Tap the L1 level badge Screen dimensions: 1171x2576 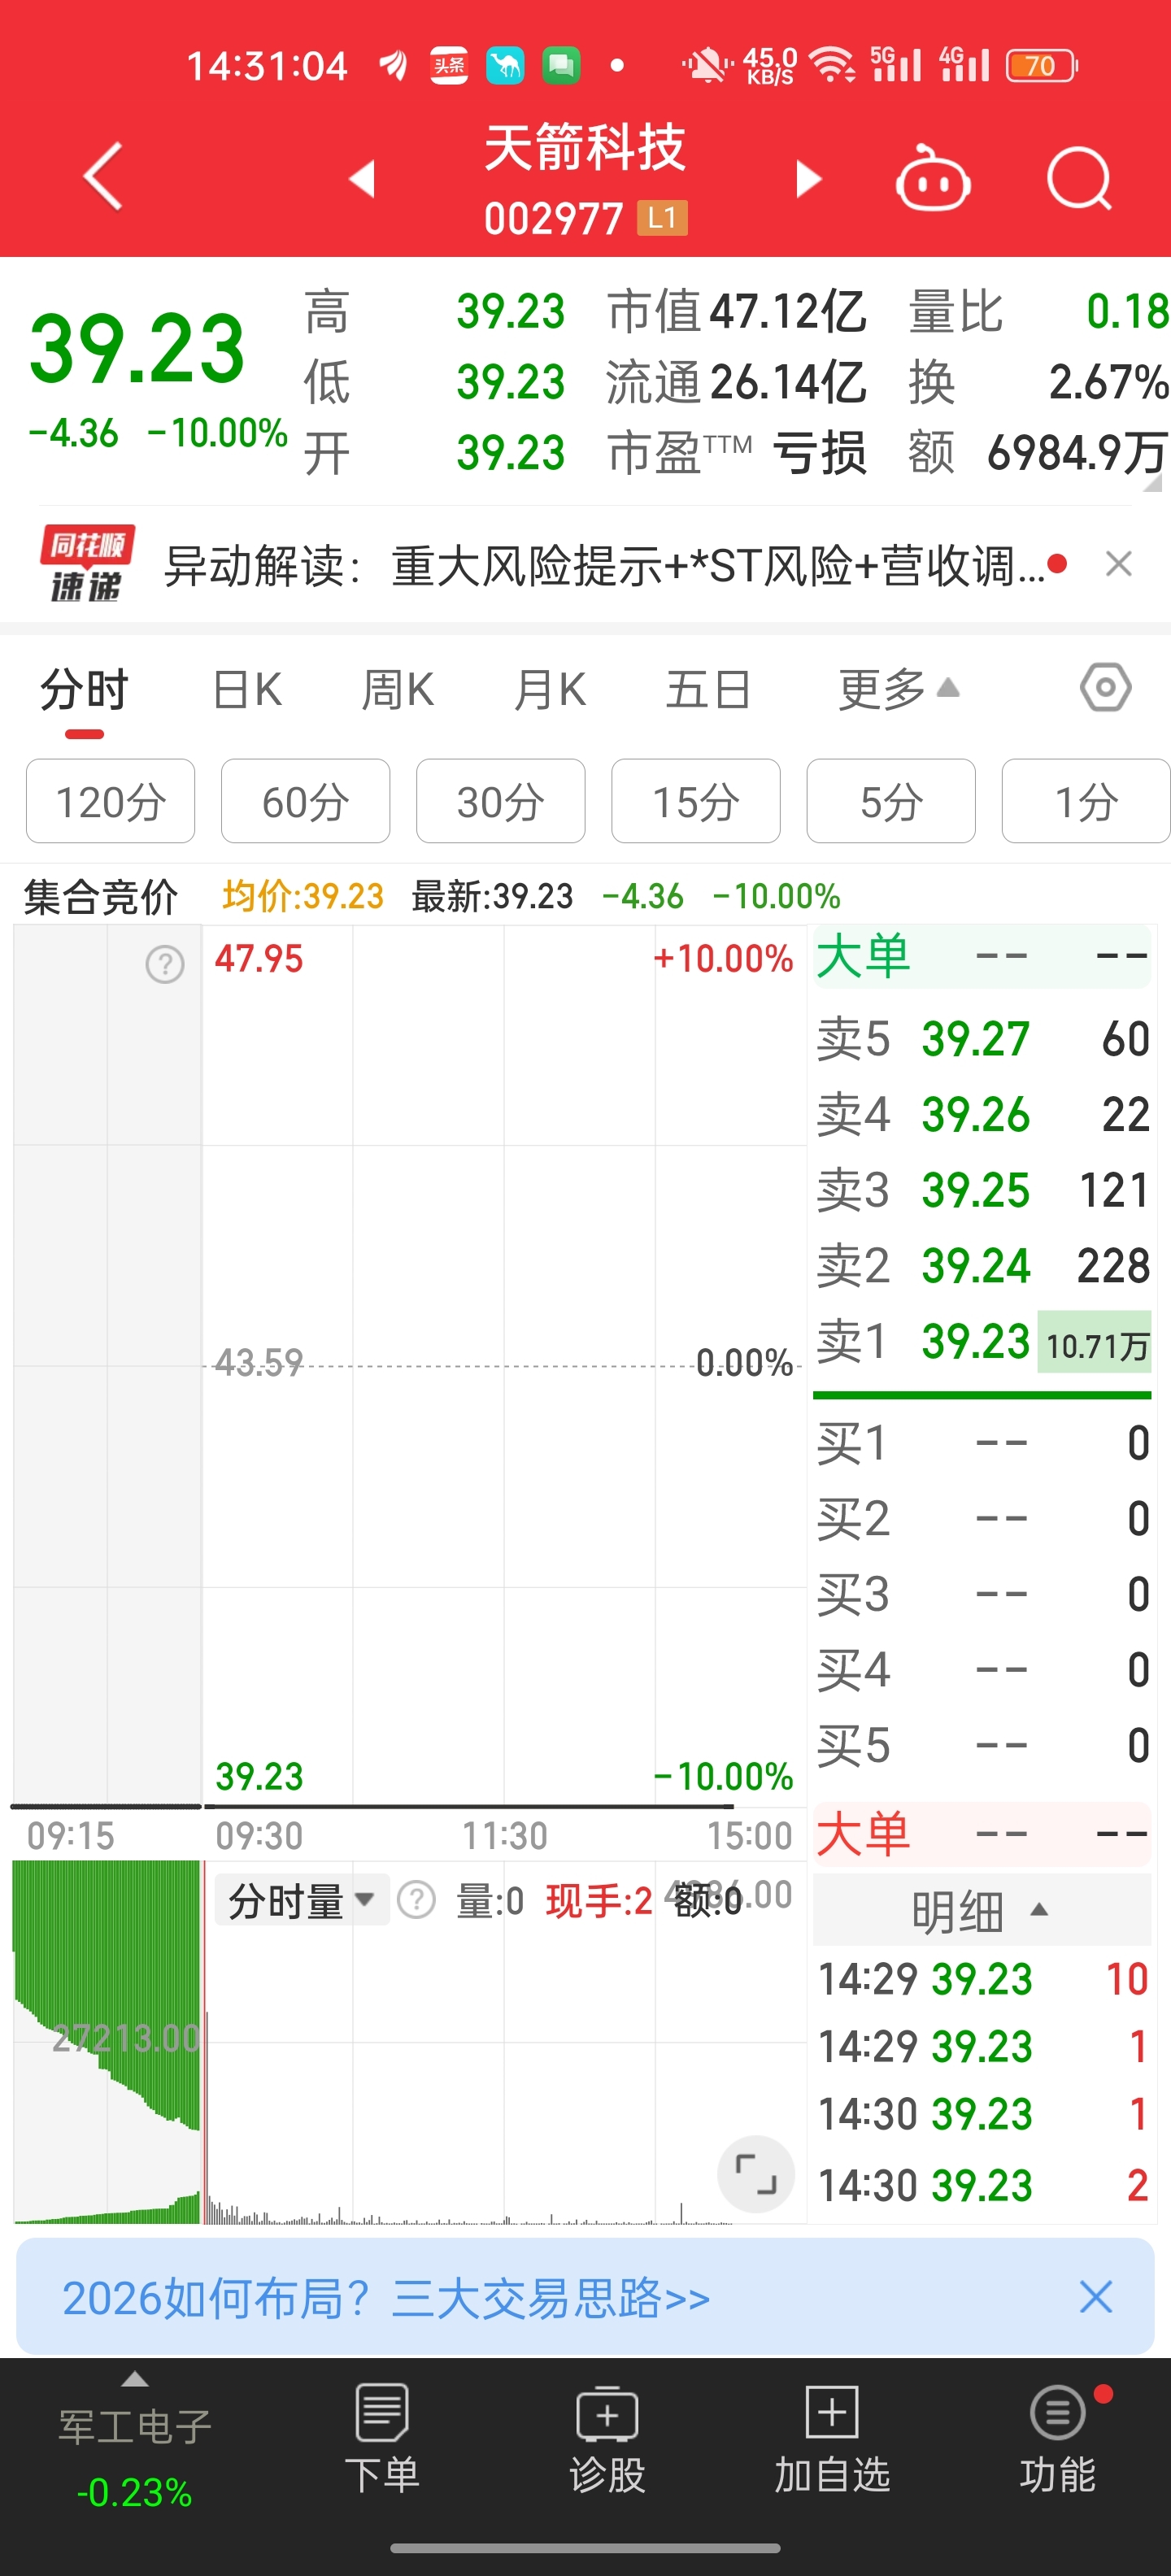click(x=662, y=218)
